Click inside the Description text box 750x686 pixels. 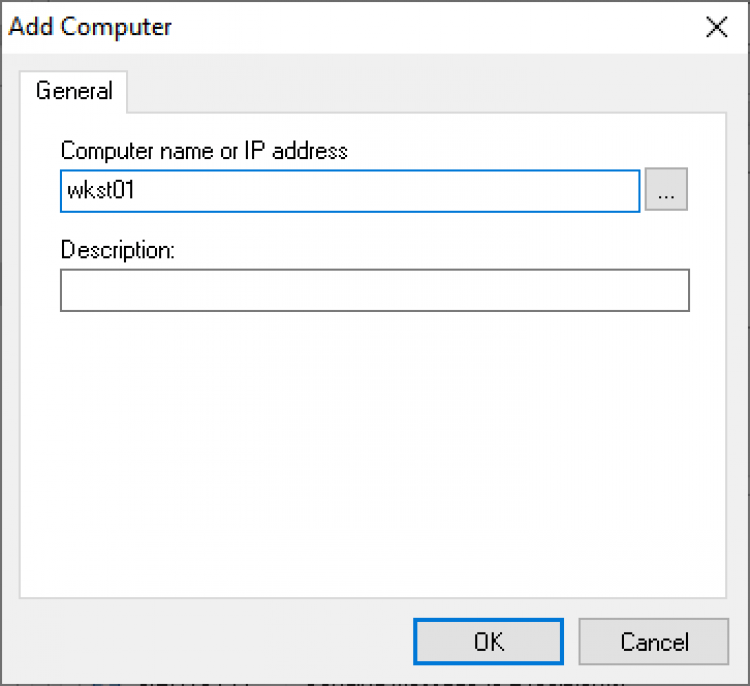coord(375,290)
